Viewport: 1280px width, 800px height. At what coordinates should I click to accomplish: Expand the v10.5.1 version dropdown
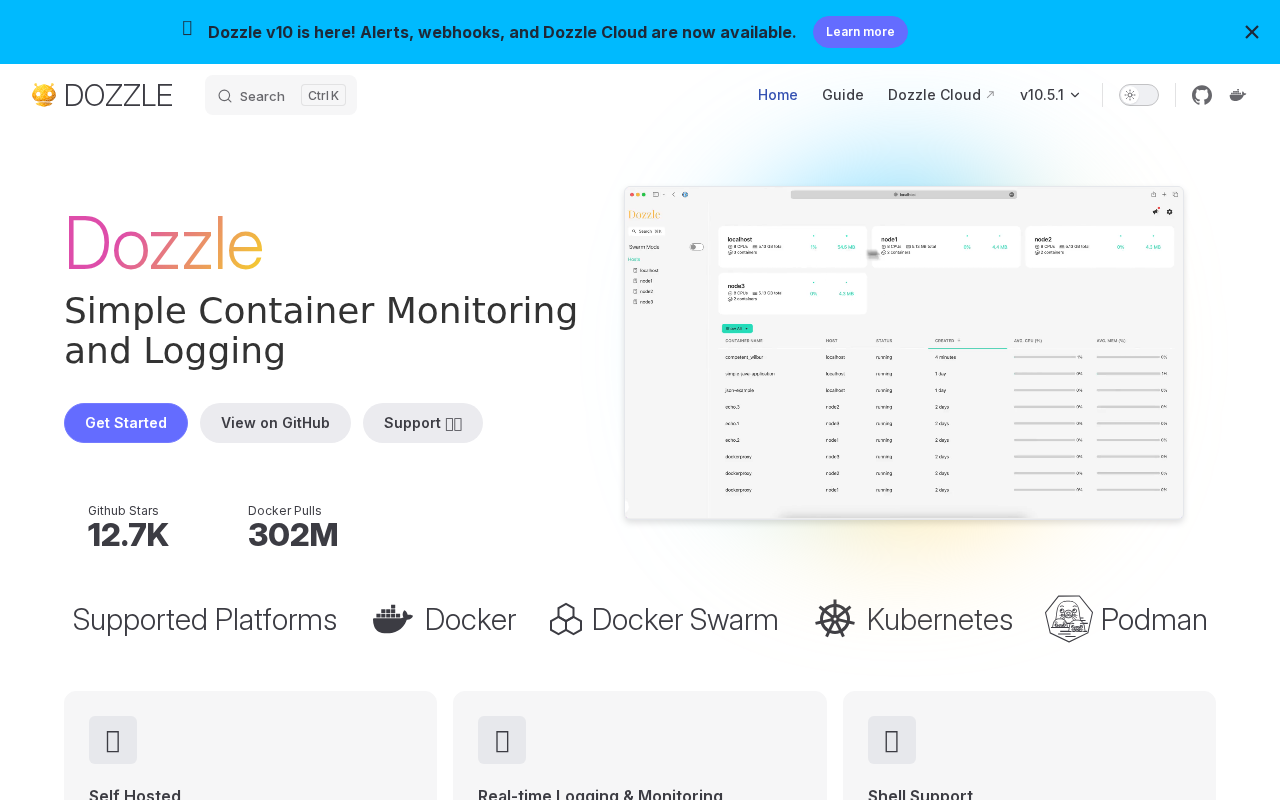[x=1050, y=95]
